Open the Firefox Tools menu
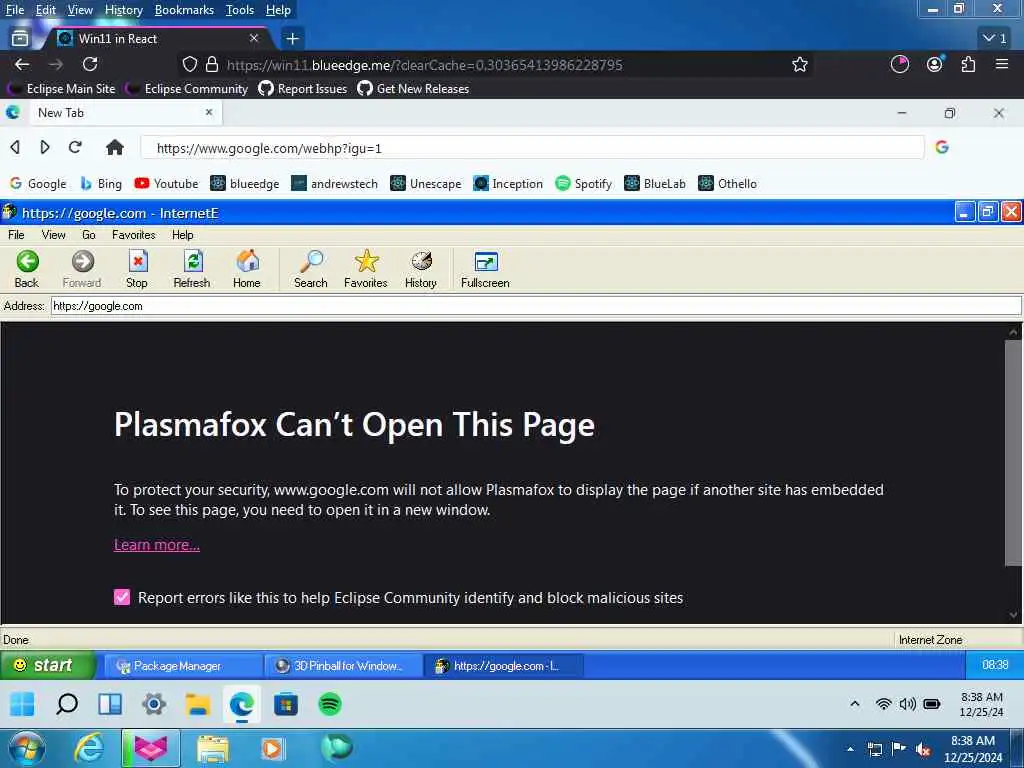This screenshot has height=768, width=1024. pyautogui.click(x=240, y=10)
